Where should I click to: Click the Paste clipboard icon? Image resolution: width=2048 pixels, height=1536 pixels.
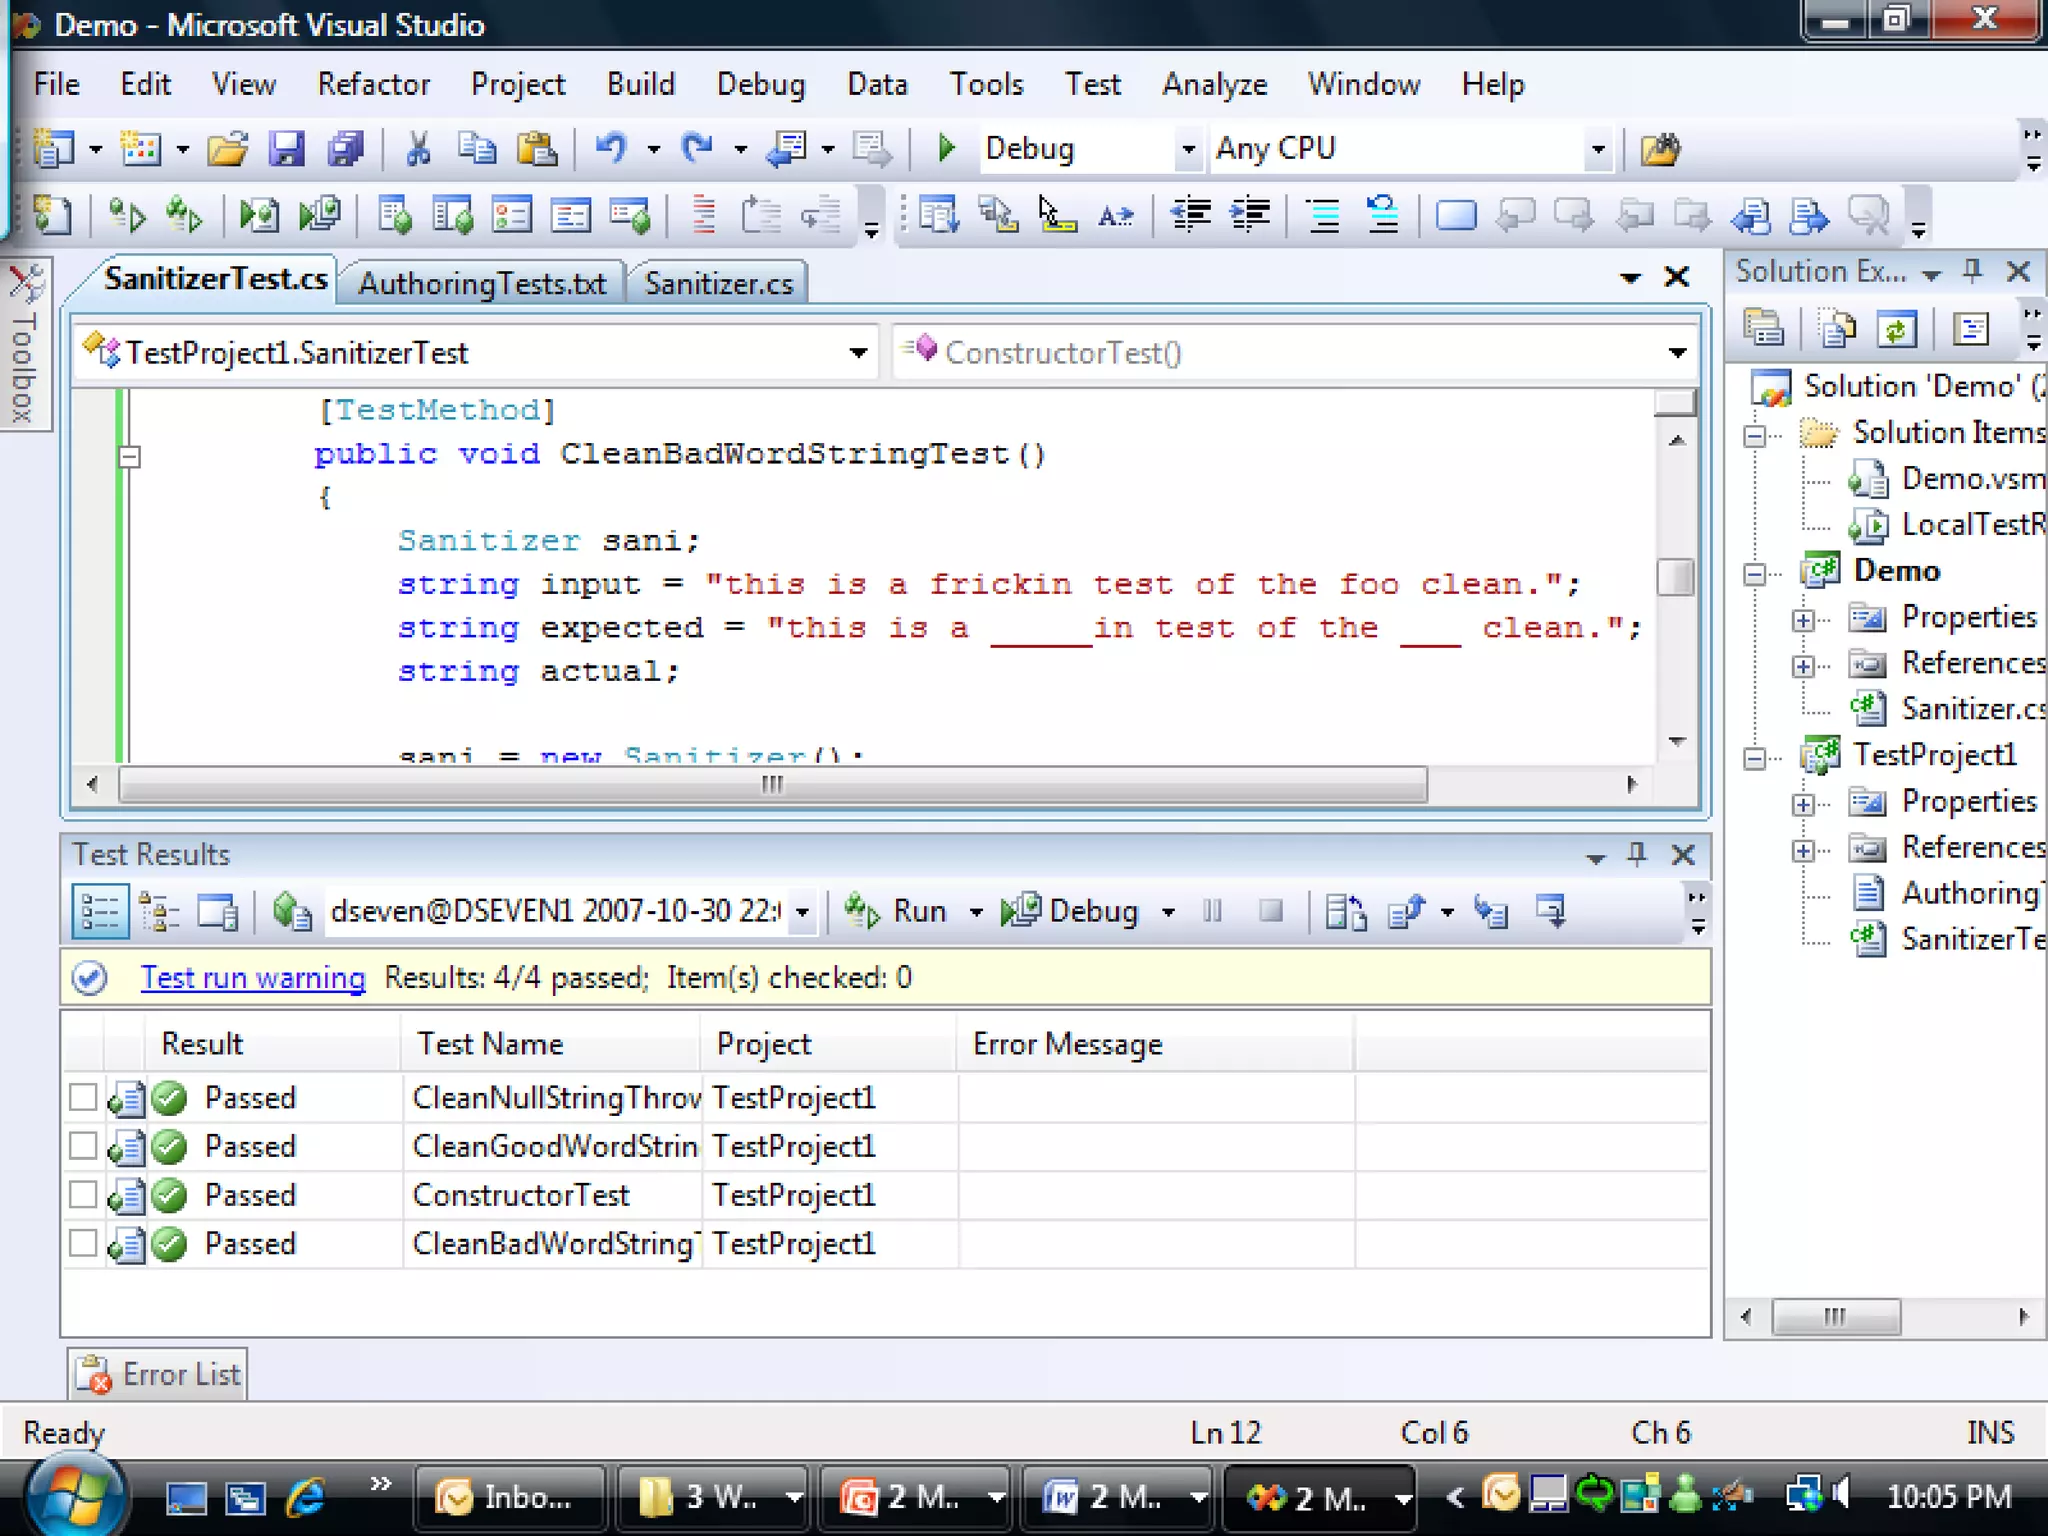pyautogui.click(x=537, y=149)
